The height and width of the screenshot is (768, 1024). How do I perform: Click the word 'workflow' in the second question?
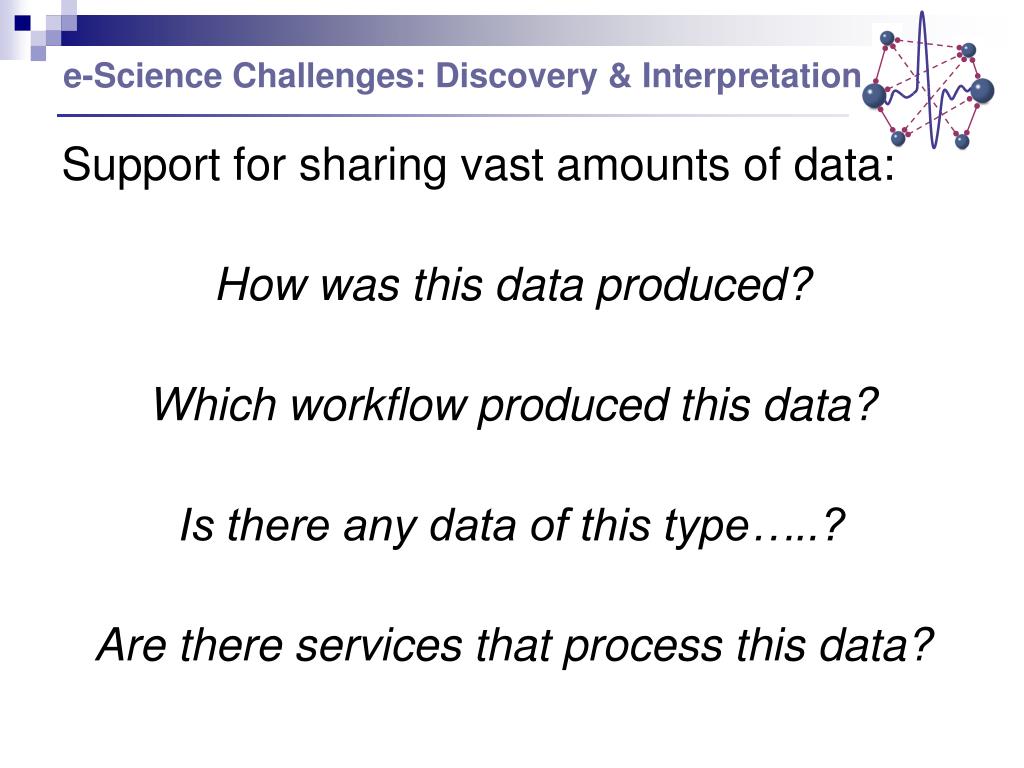click(x=378, y=405)
